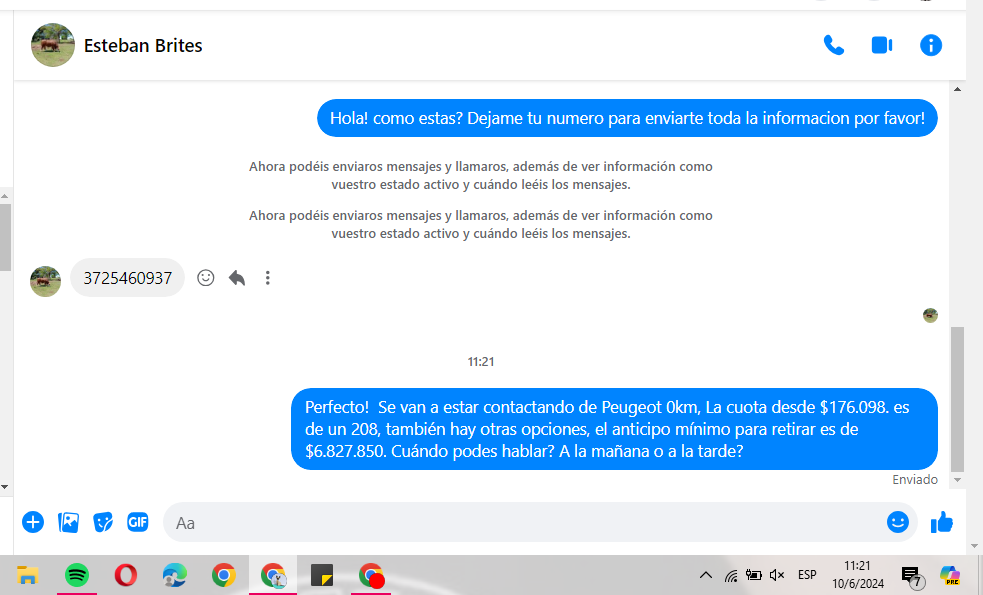Open Wi-Fi network settings in tray
This screenshot has height=595, width=983.
pyautogui.click(x=730, y=575)
